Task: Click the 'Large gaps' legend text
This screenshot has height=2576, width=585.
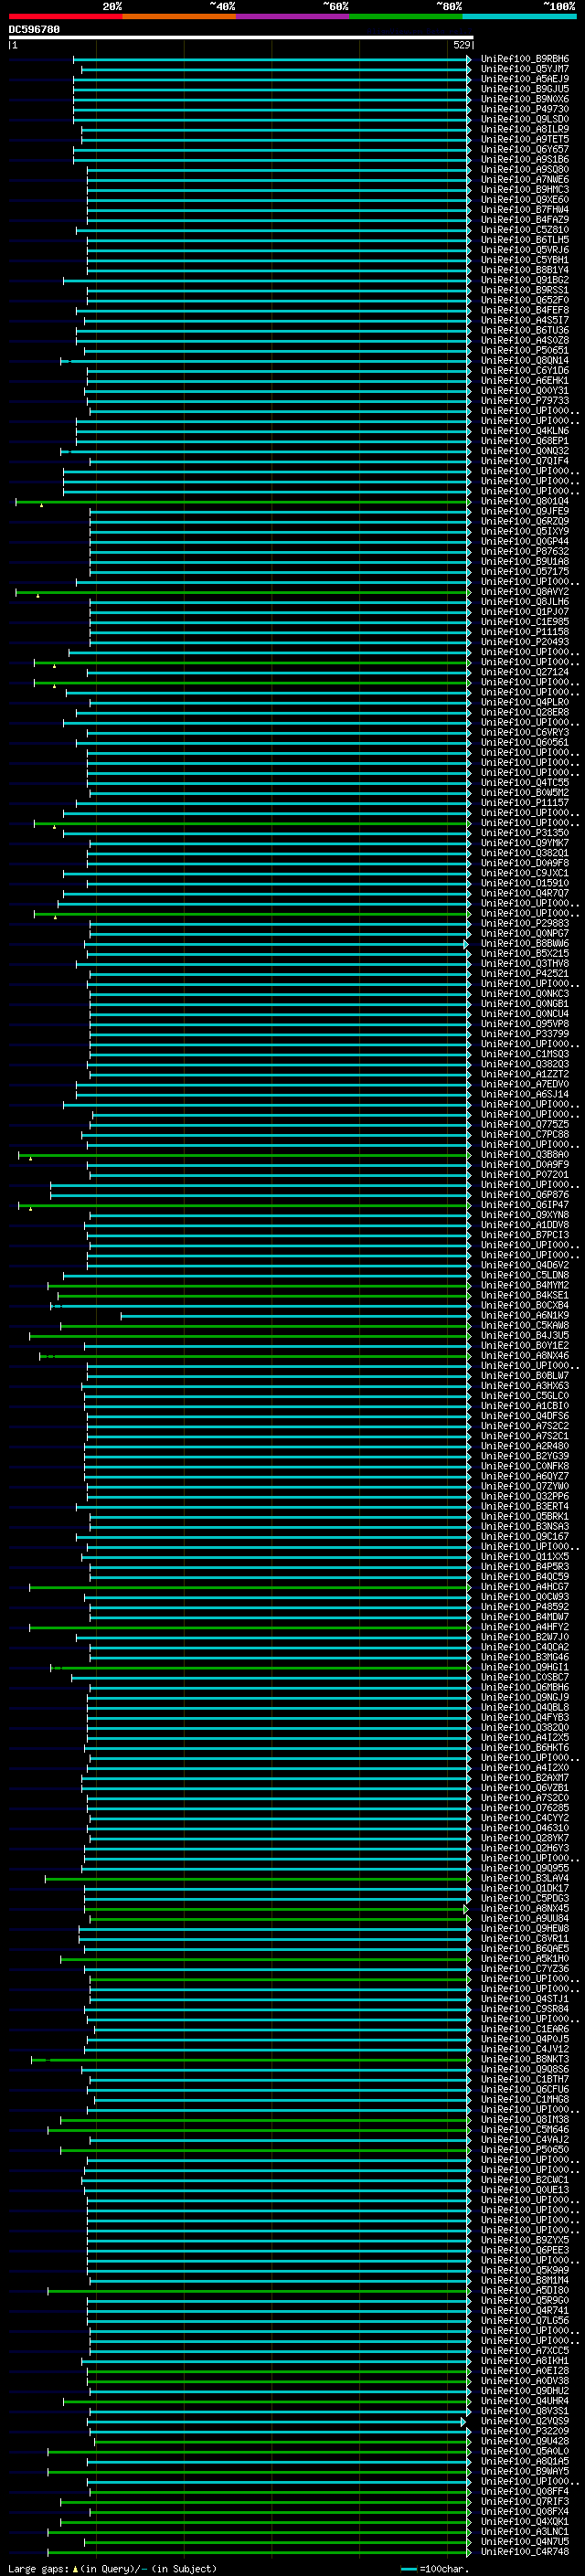Action: [38, 2569]
